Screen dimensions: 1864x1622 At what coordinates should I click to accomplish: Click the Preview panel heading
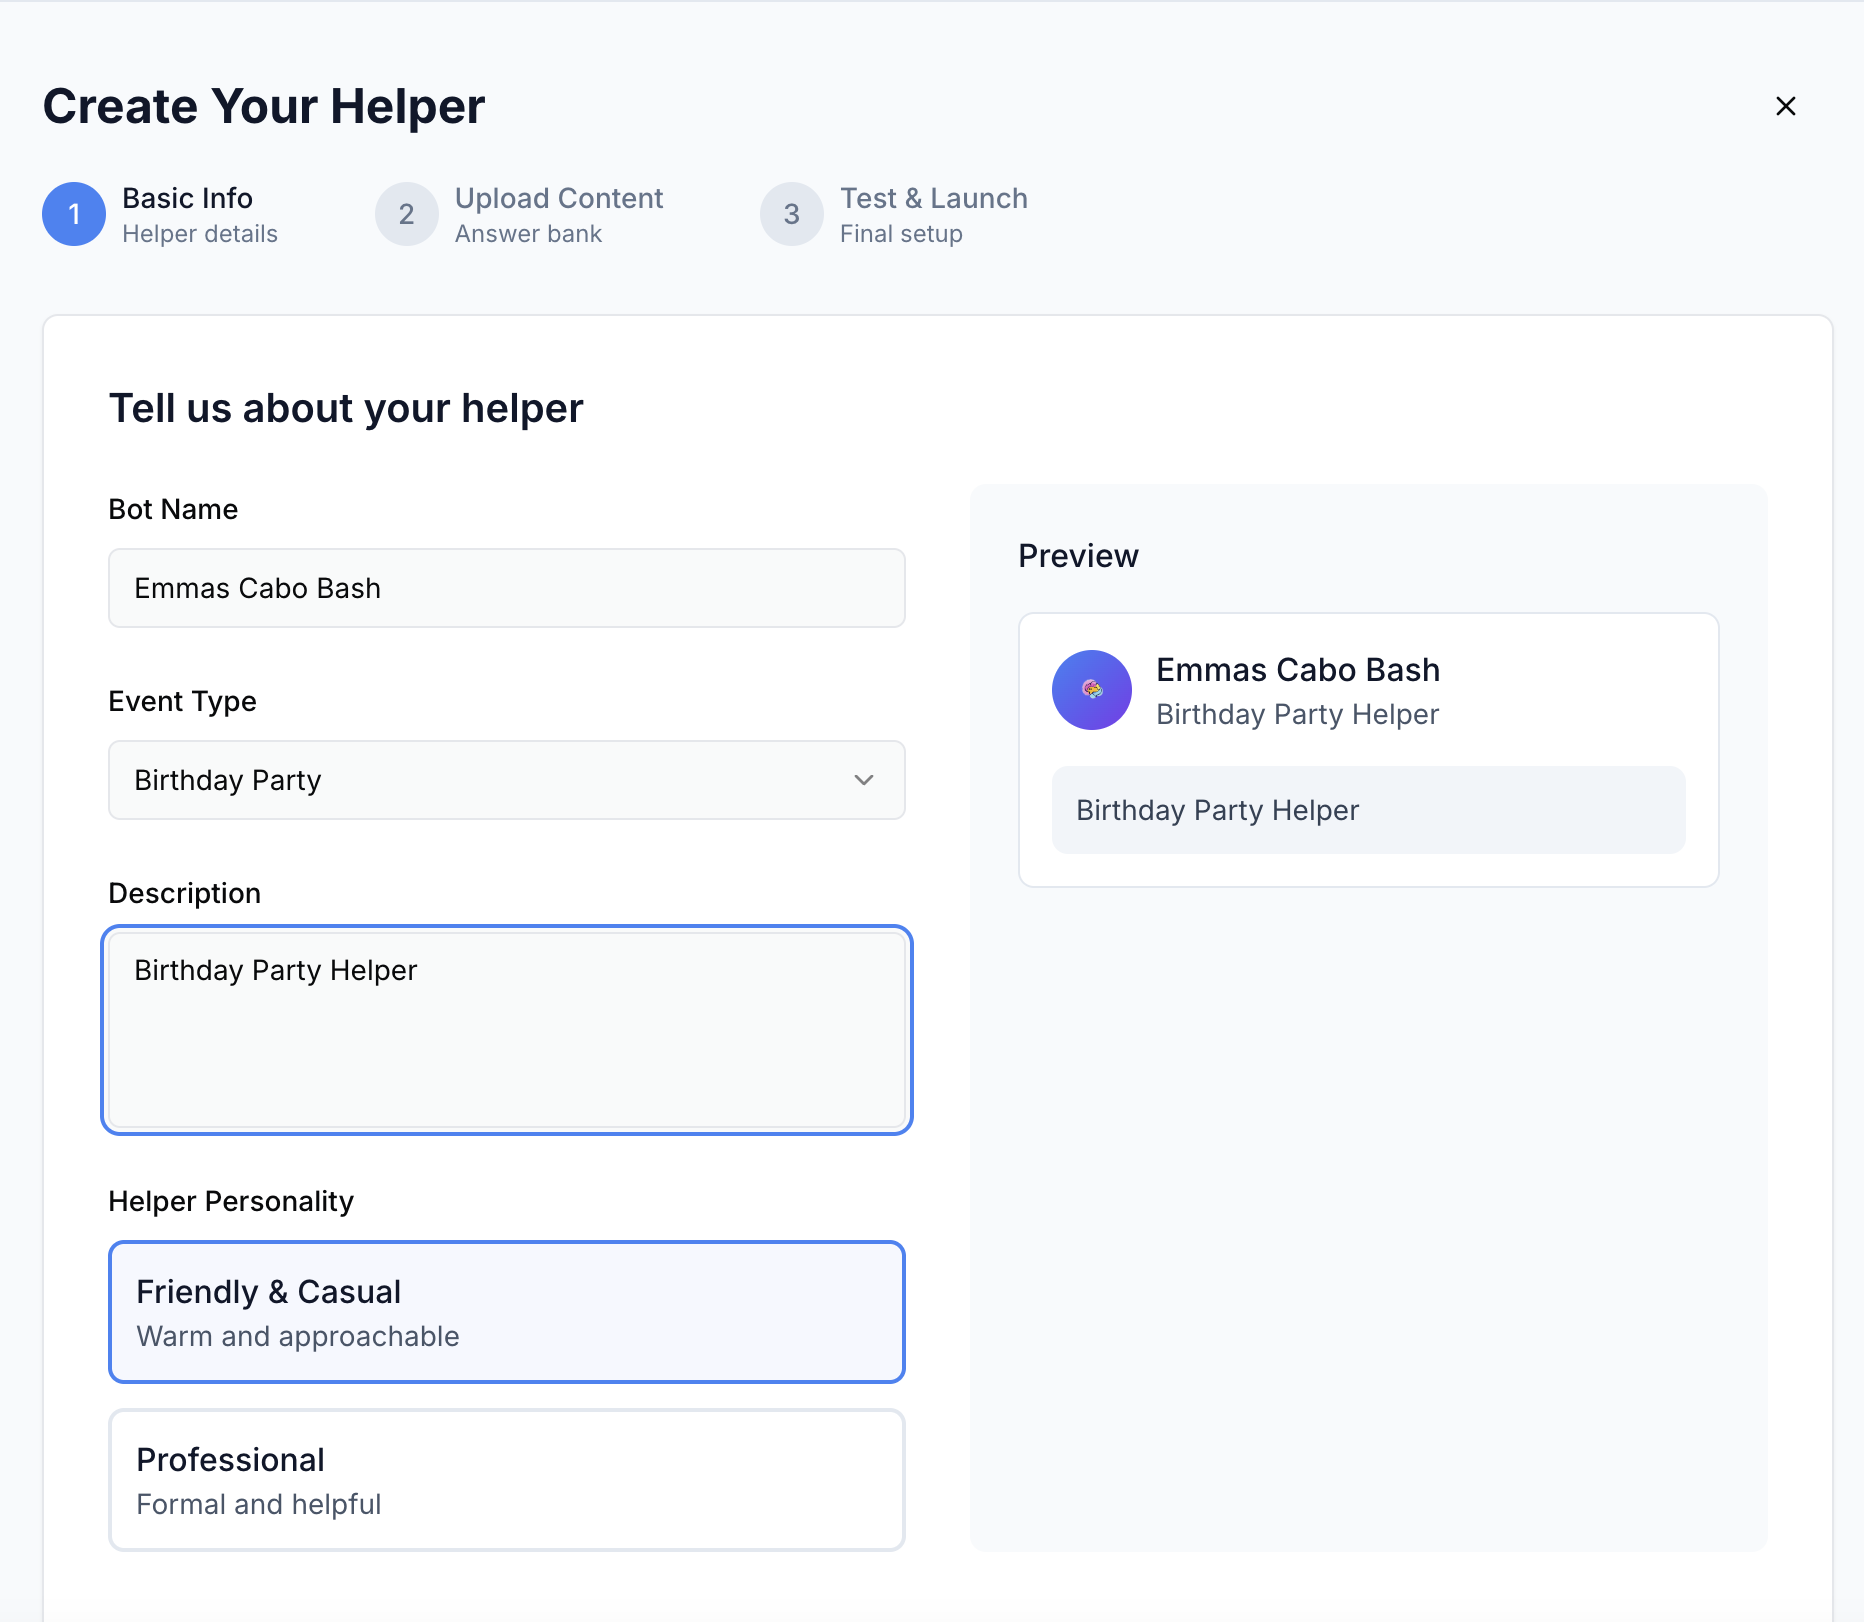pos(1078,556)
